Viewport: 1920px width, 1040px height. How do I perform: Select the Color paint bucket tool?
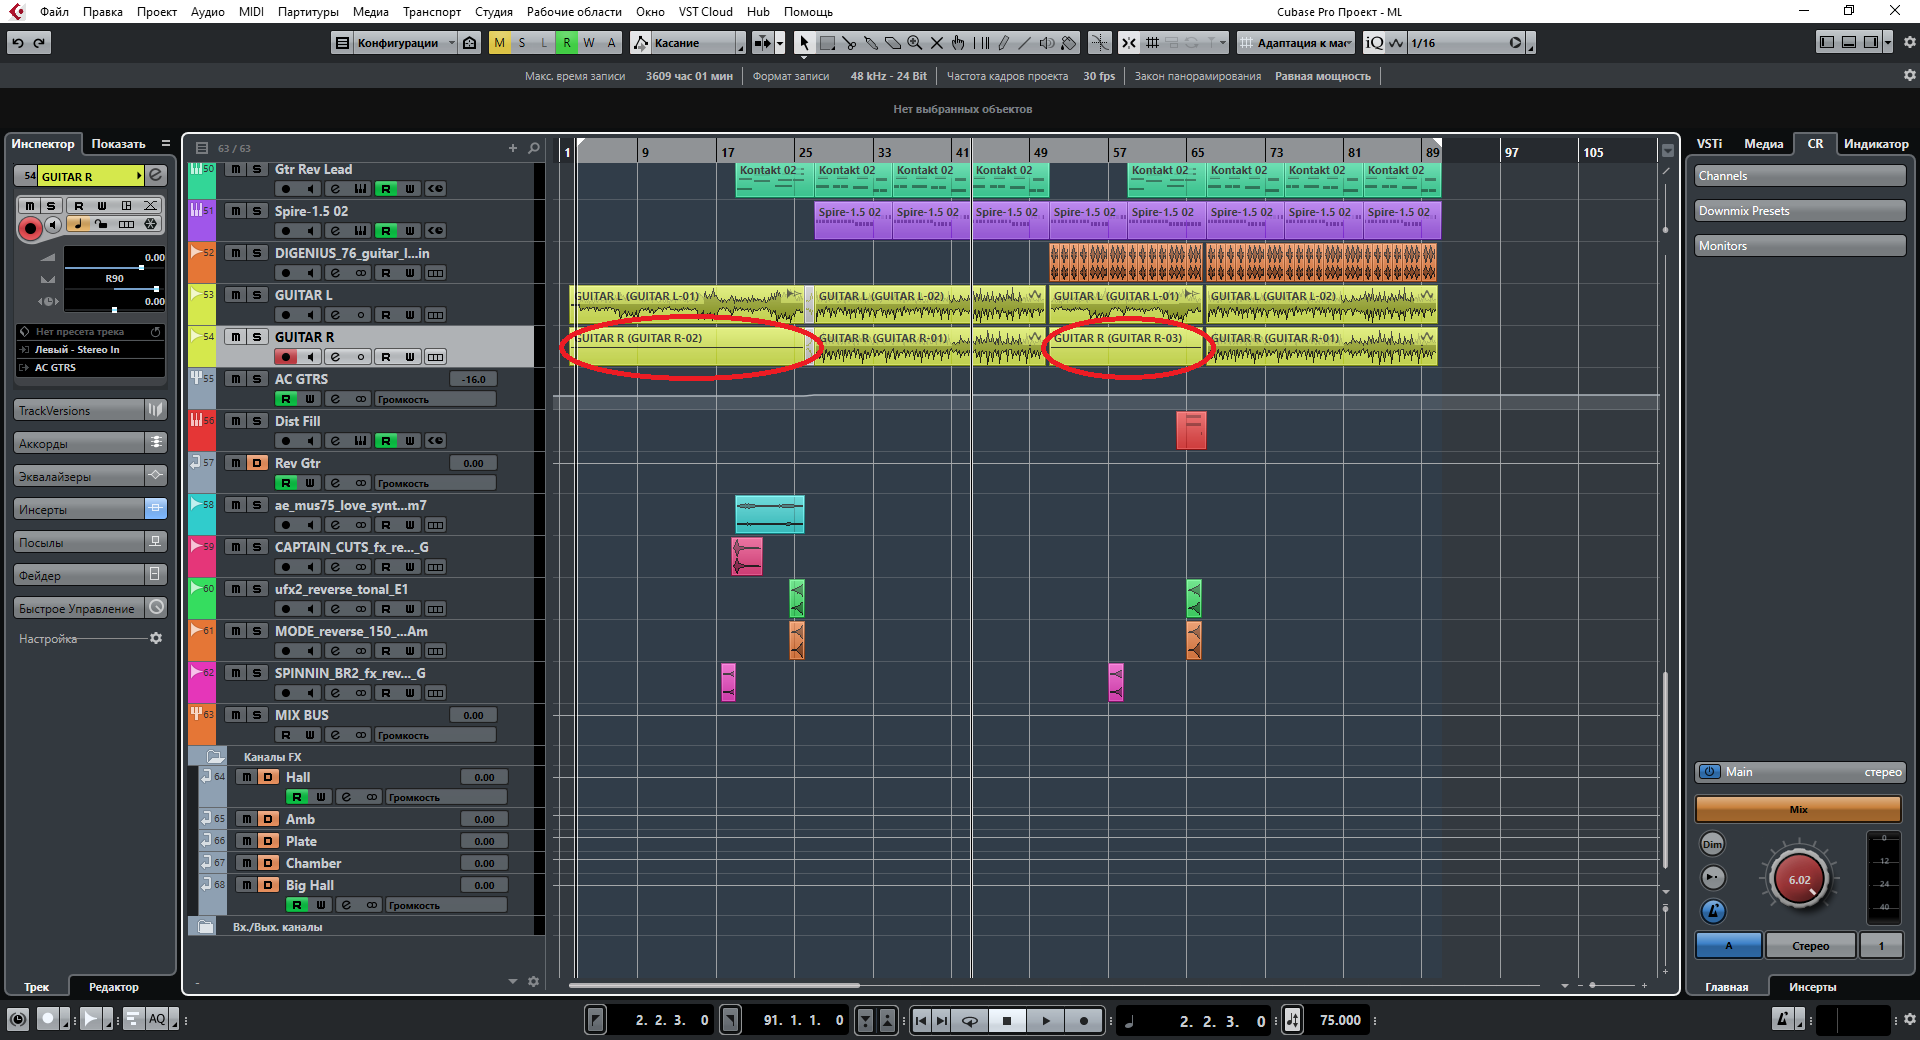[x=1069, y=43]
